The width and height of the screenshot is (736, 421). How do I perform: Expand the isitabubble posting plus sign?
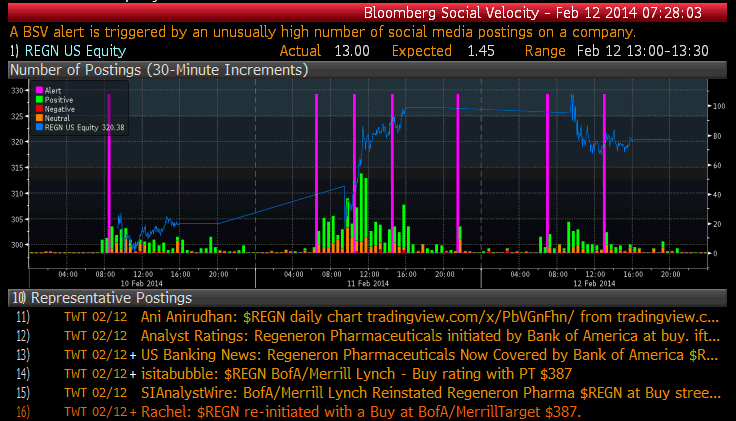(x=133, y=373)
